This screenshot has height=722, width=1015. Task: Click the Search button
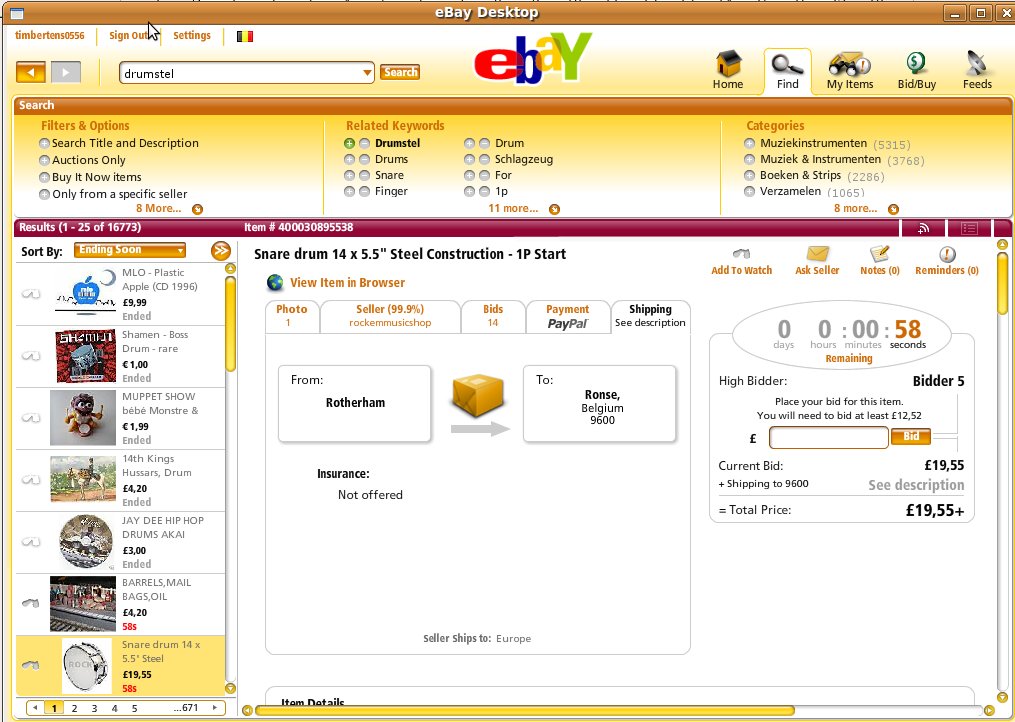[400, 72]
